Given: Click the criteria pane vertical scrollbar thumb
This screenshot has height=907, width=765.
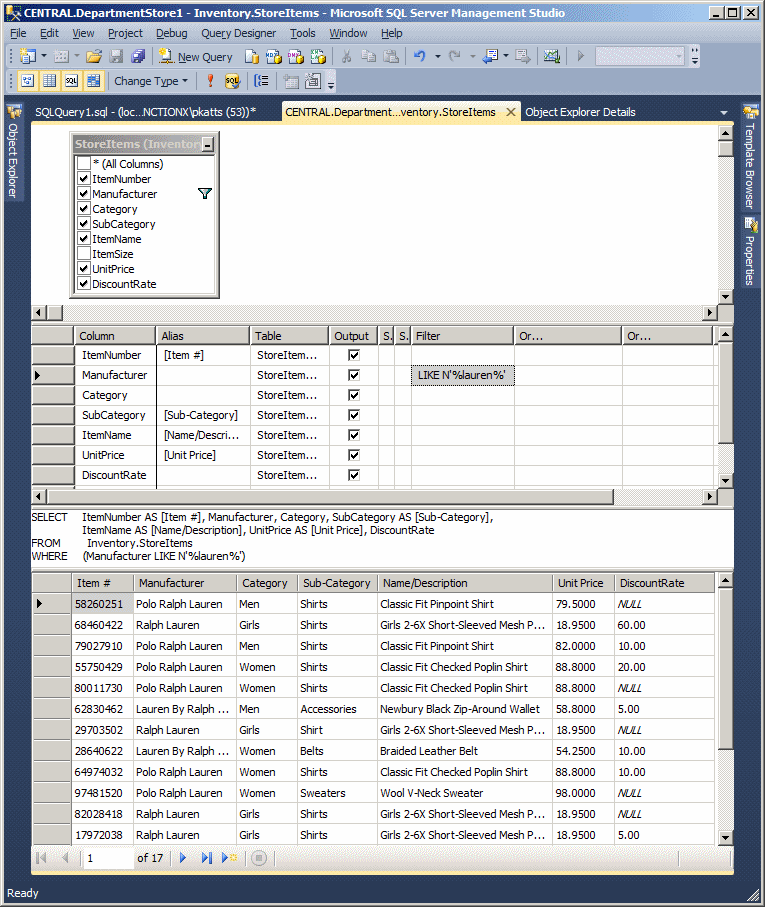Looking at the screenshot, I should [x=726, y=393].
